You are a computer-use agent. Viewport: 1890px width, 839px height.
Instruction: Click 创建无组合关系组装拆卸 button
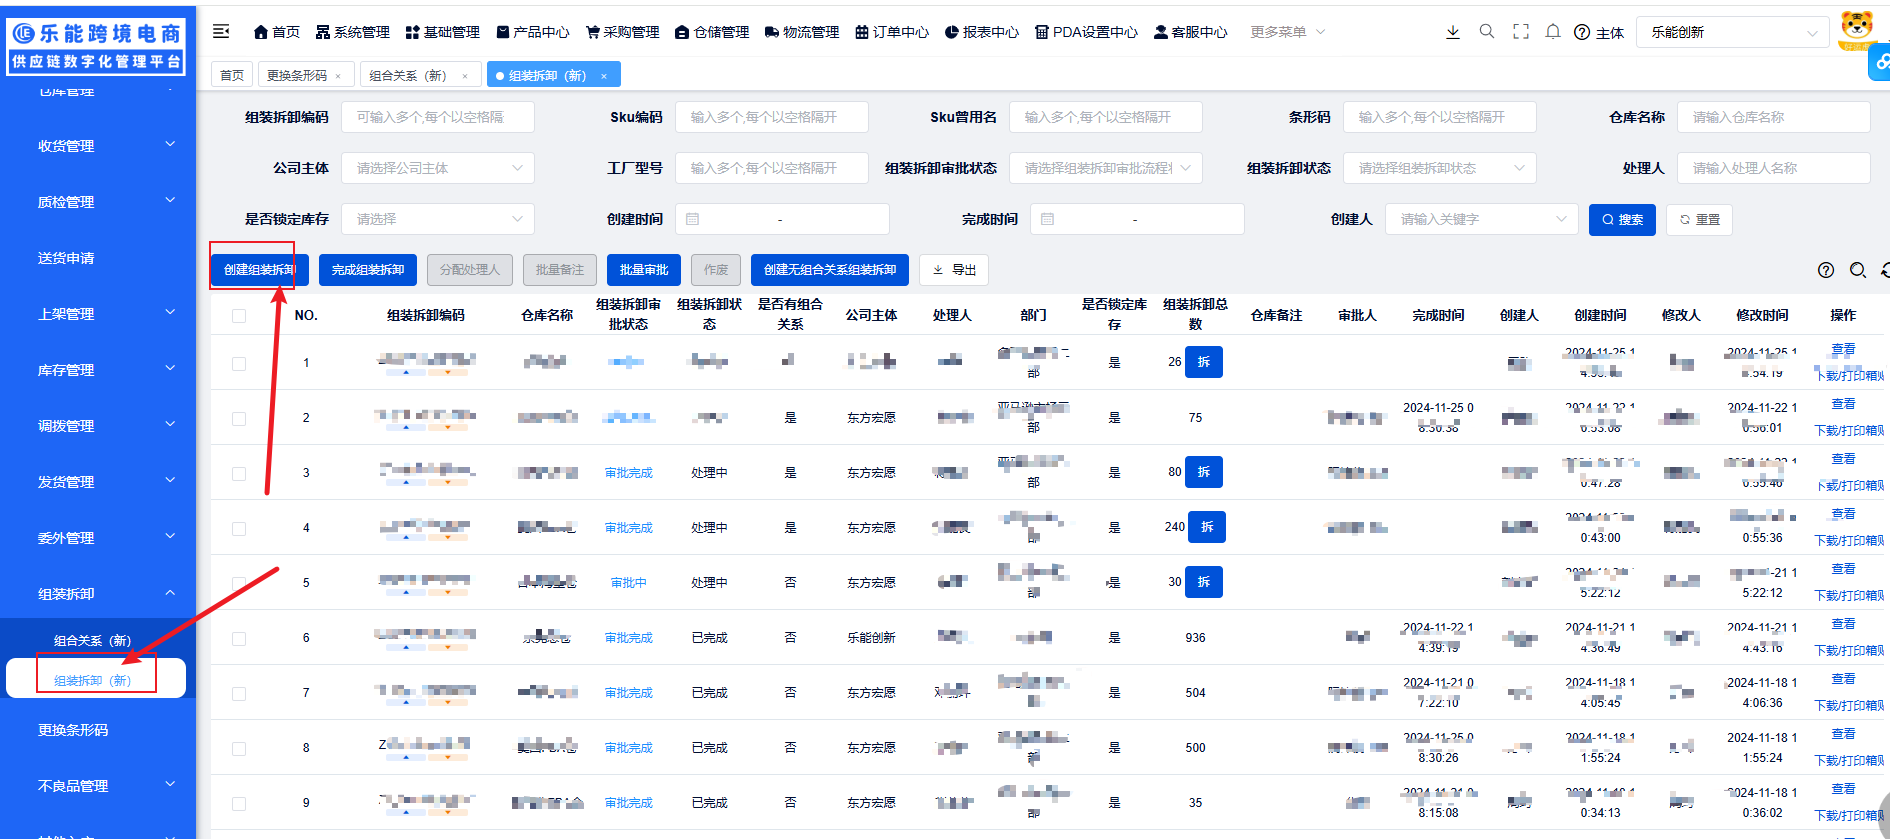pyautogui.click(x=830, y=270)
